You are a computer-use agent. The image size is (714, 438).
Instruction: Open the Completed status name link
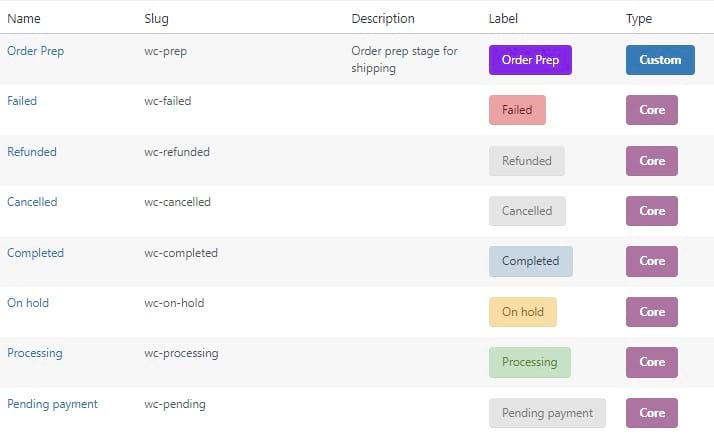(x=36, y=253)
